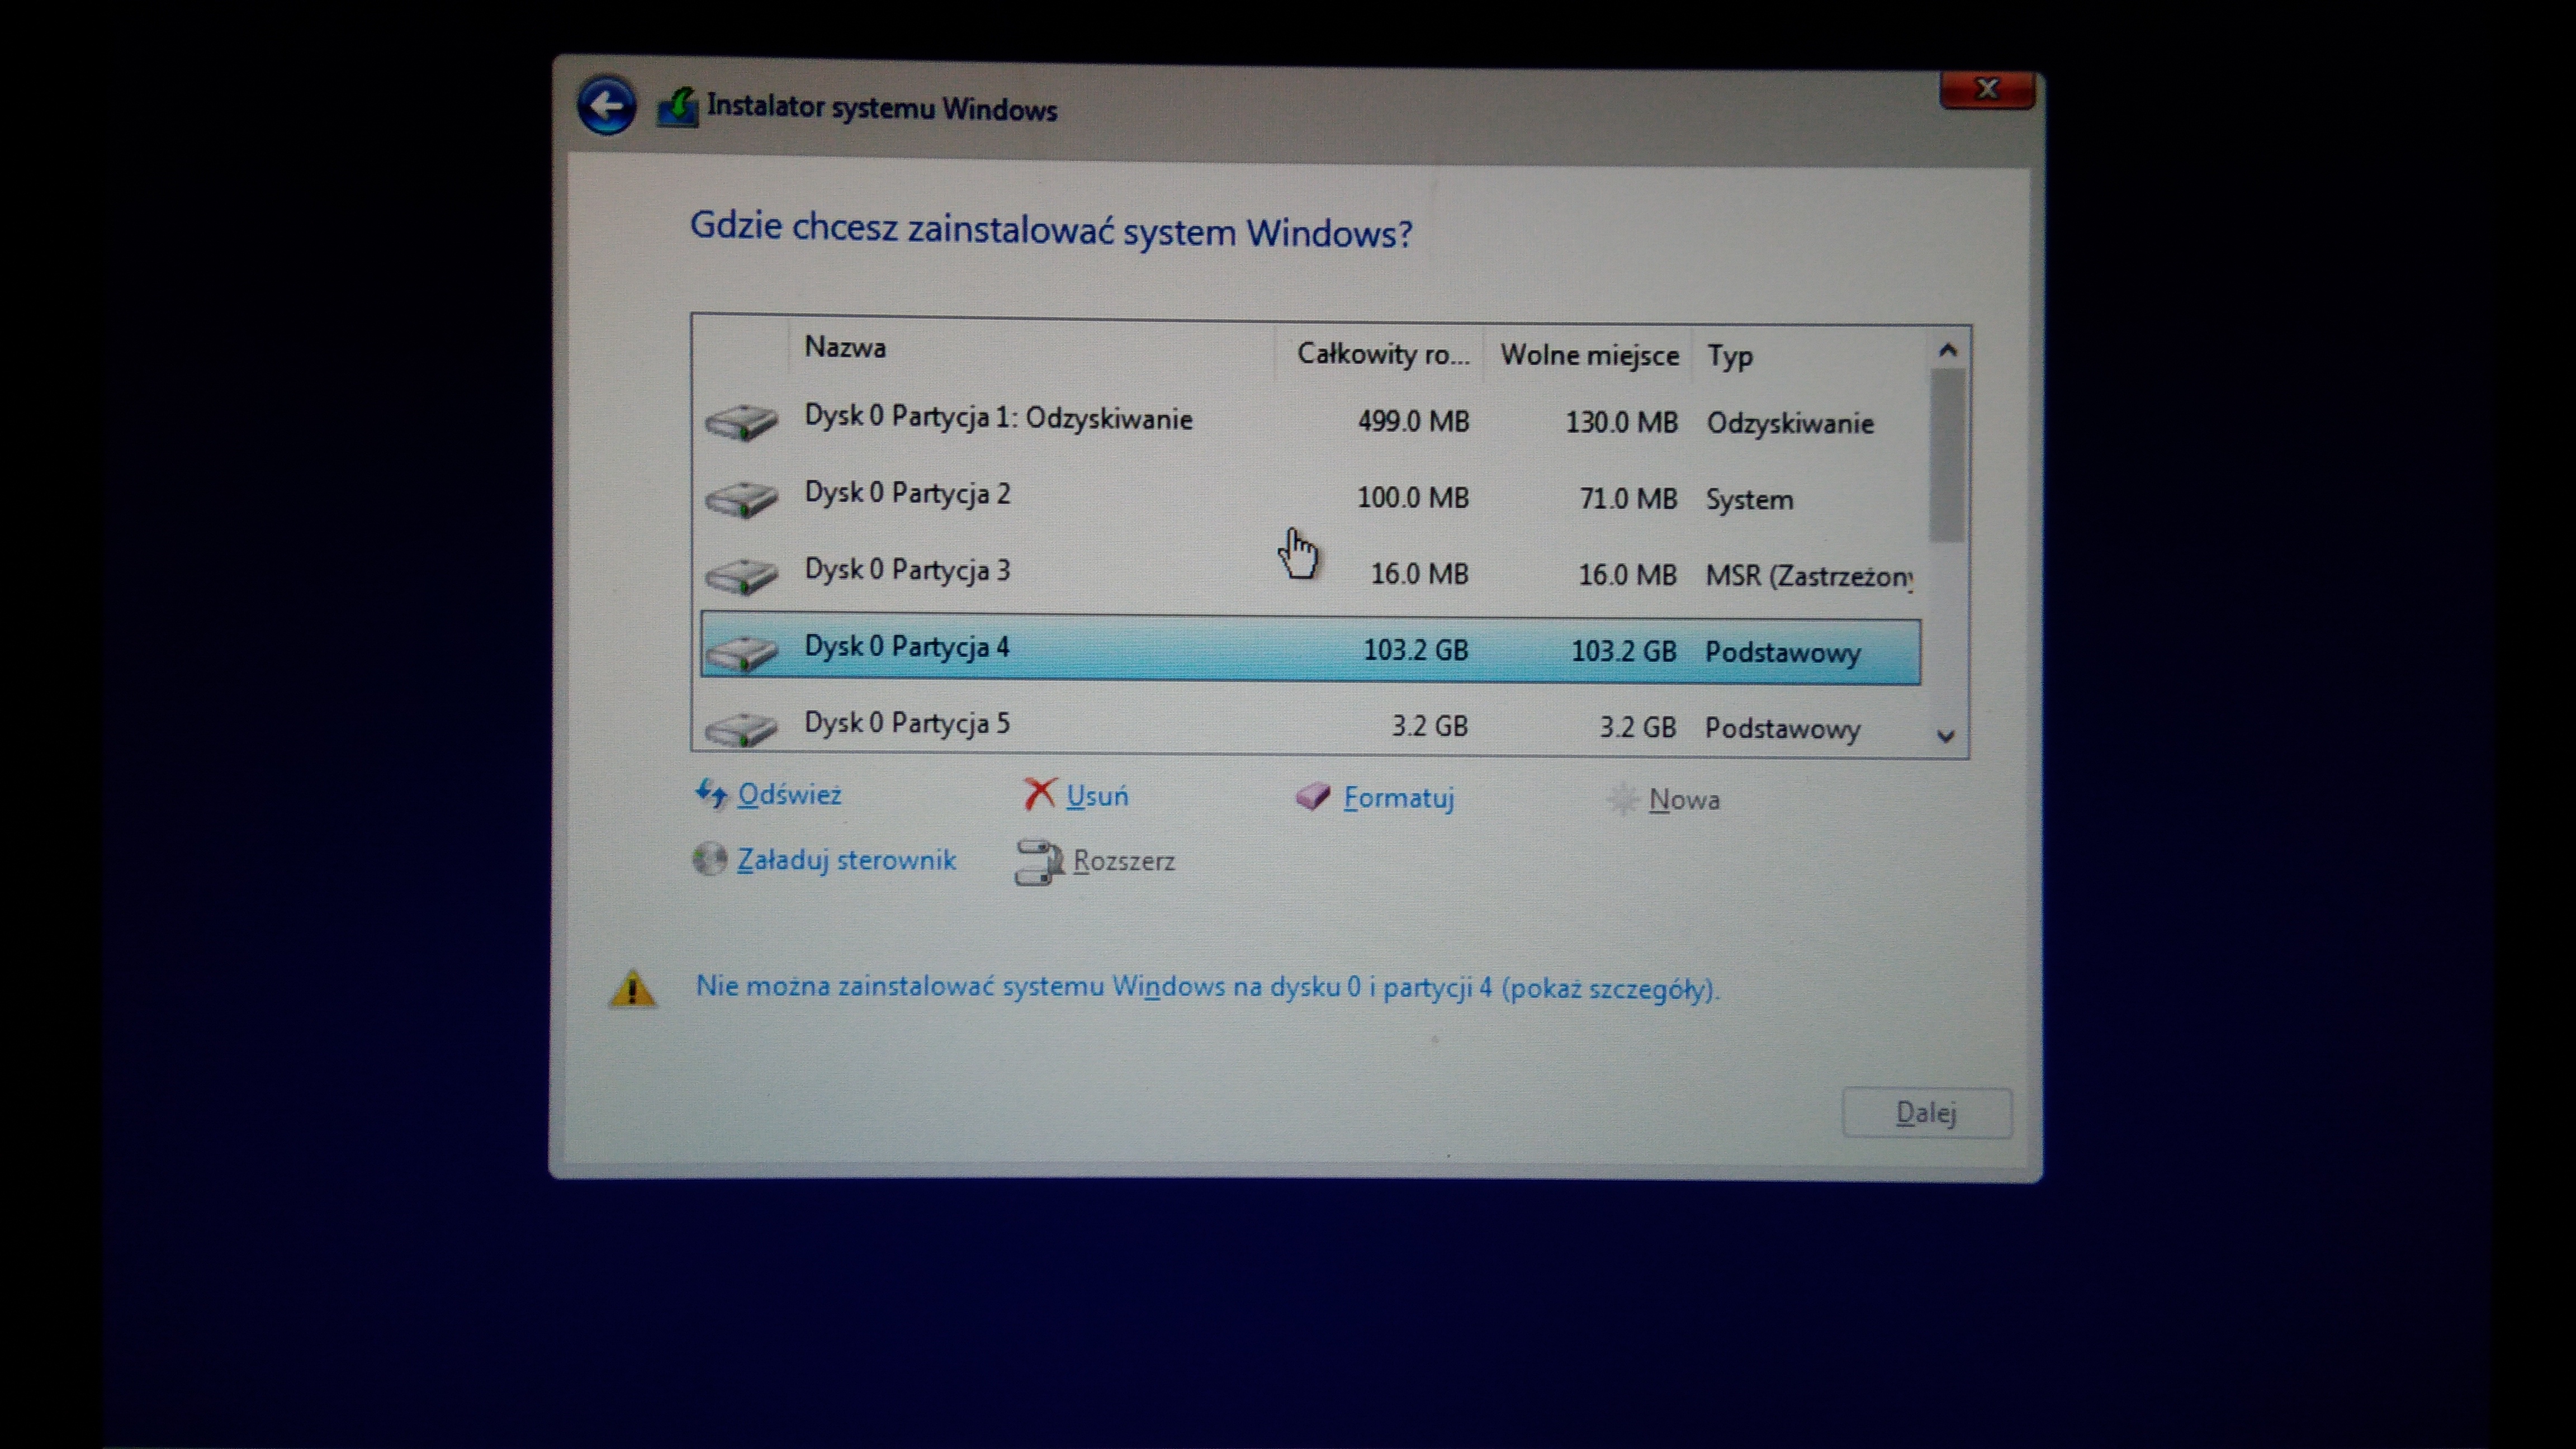Image resolution: width=2576 pixels, height=1449 pixels.
Task: Click the 16.0 MB total size cell
Action: coord(1419,574)
